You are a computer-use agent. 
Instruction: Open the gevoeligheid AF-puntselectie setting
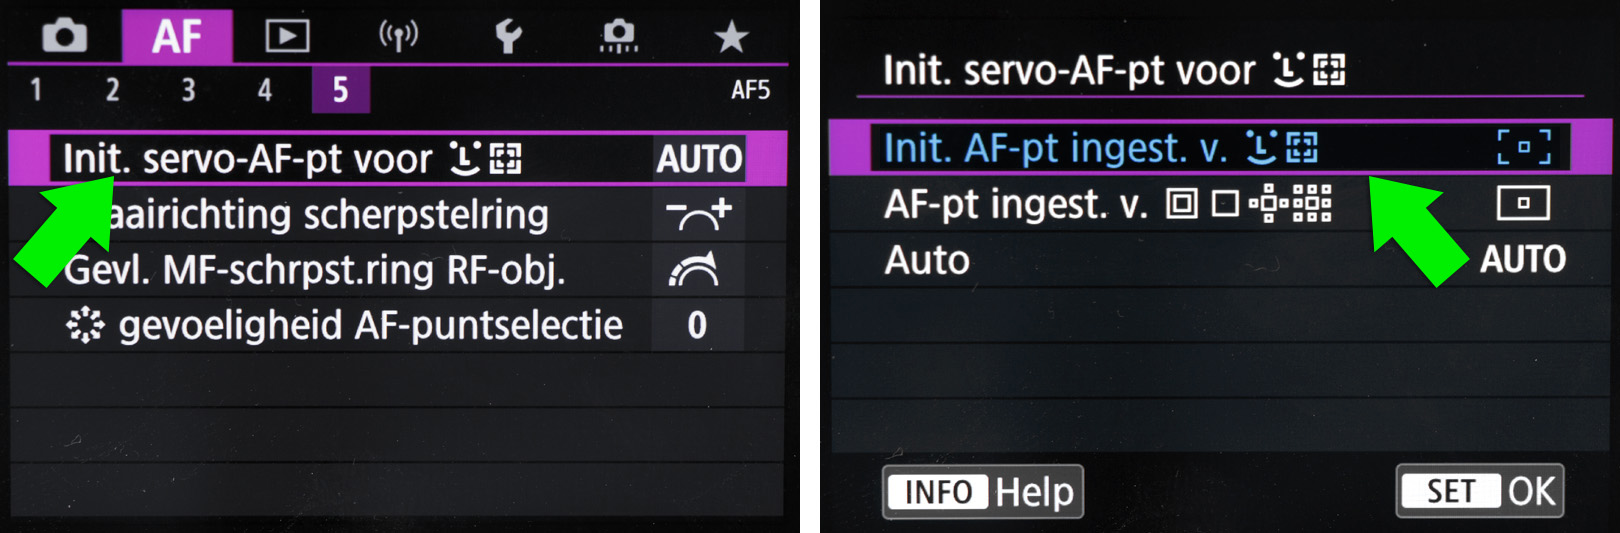tap(370, 325)
